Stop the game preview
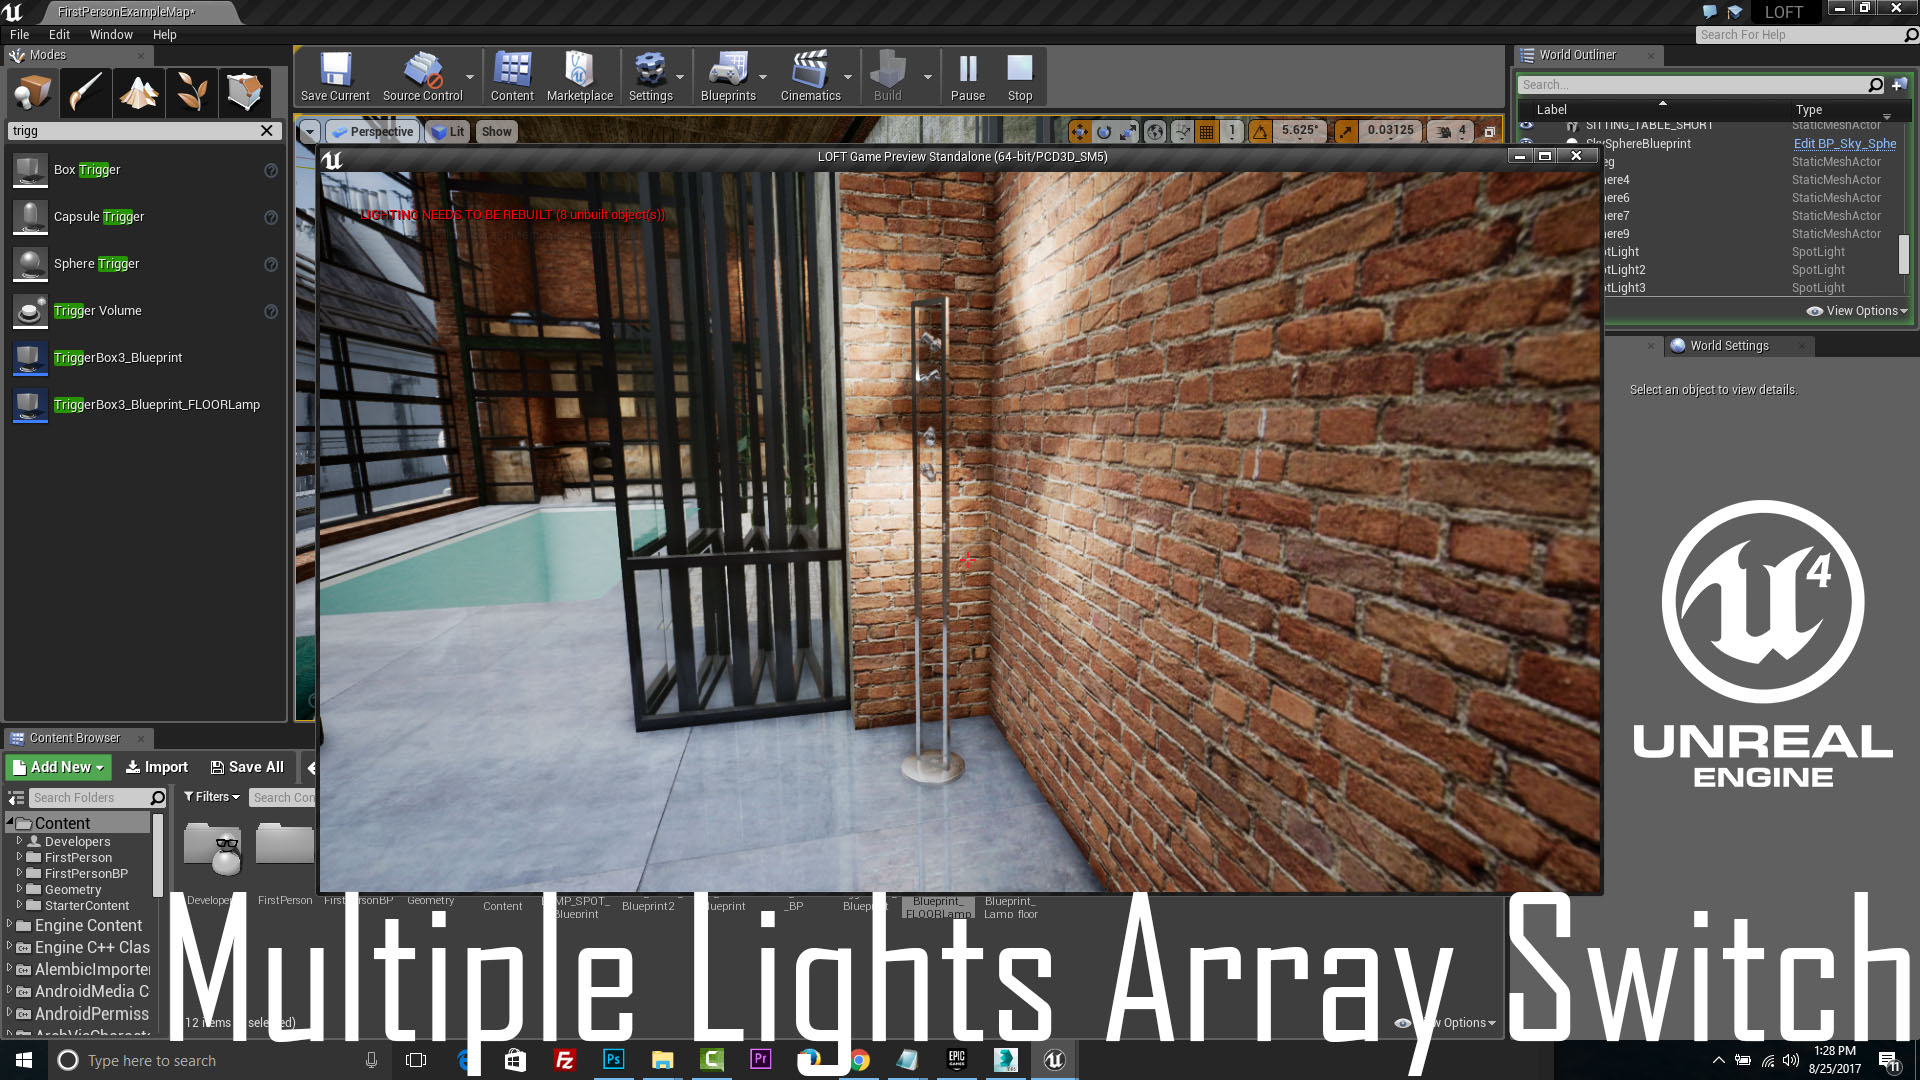This screenshot has height=1080, width=1920. pos(1020,77)
